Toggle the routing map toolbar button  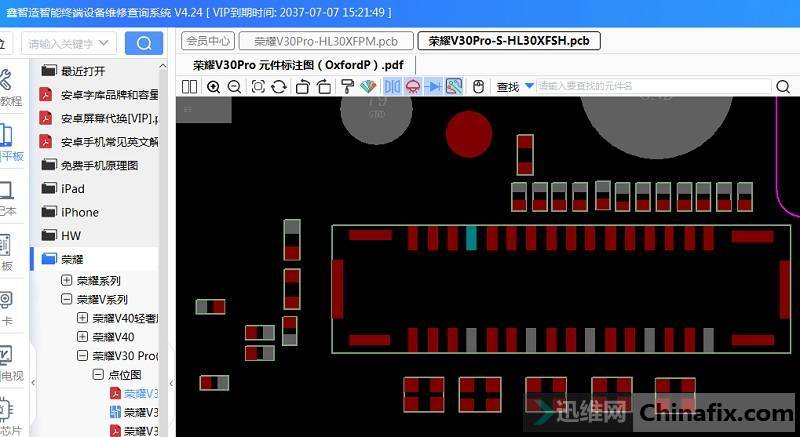[x=454, y=87]
